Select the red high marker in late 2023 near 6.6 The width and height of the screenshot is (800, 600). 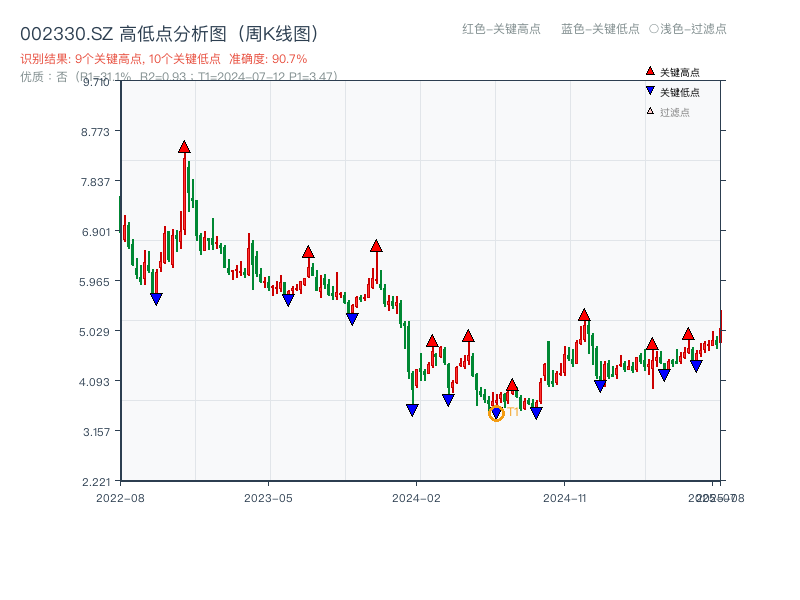click(377, 246)
